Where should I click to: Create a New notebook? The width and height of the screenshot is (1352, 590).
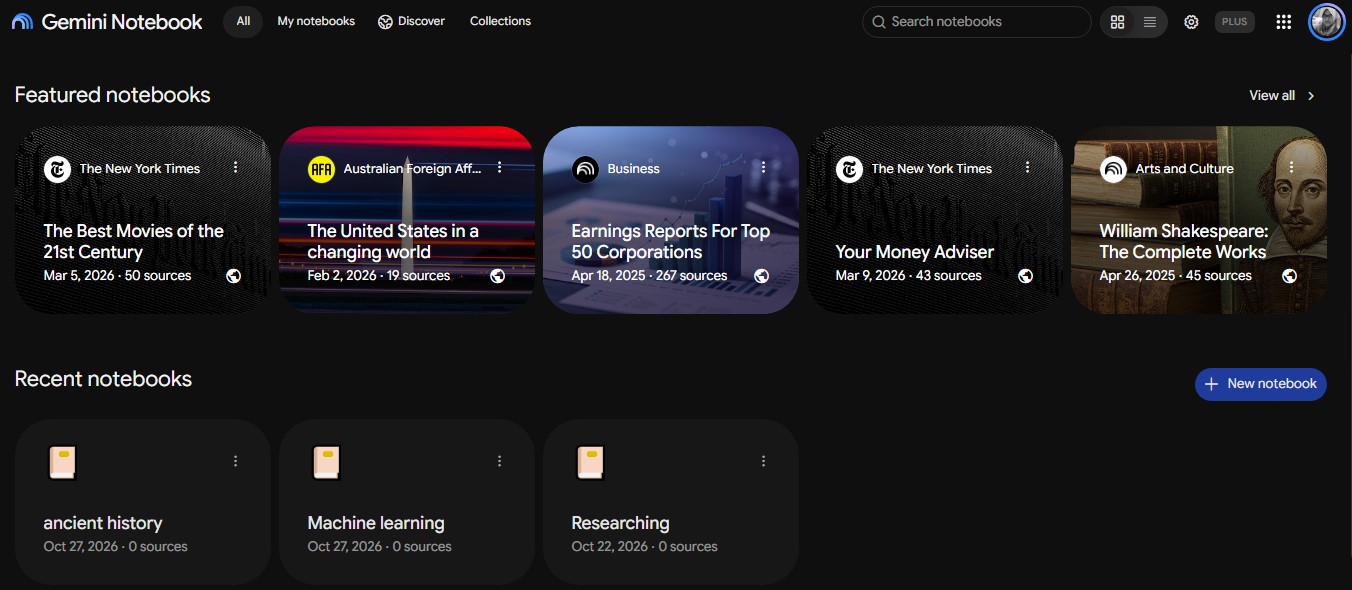[1260, 384]
